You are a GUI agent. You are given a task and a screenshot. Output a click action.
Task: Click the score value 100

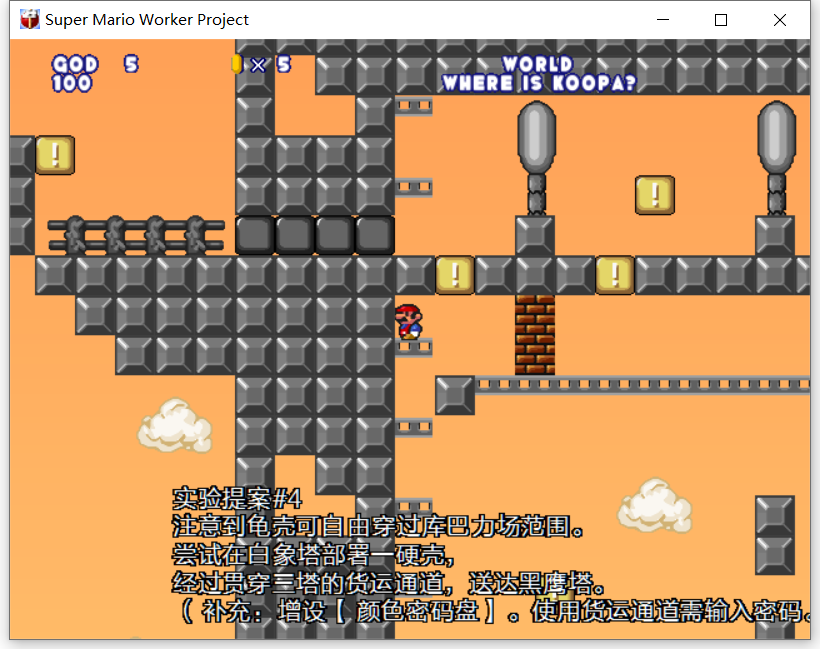click(x=72, y=83)
